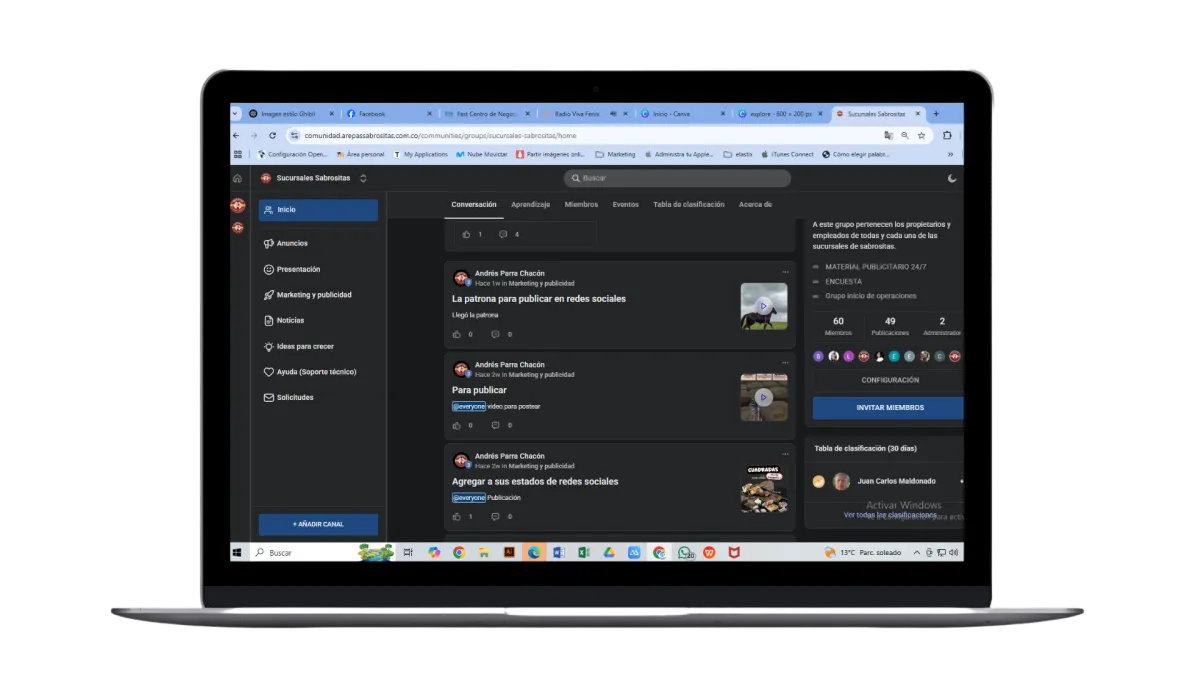Click the translate page icon in address bar
1200x675 pixels.
pos(888,135)
